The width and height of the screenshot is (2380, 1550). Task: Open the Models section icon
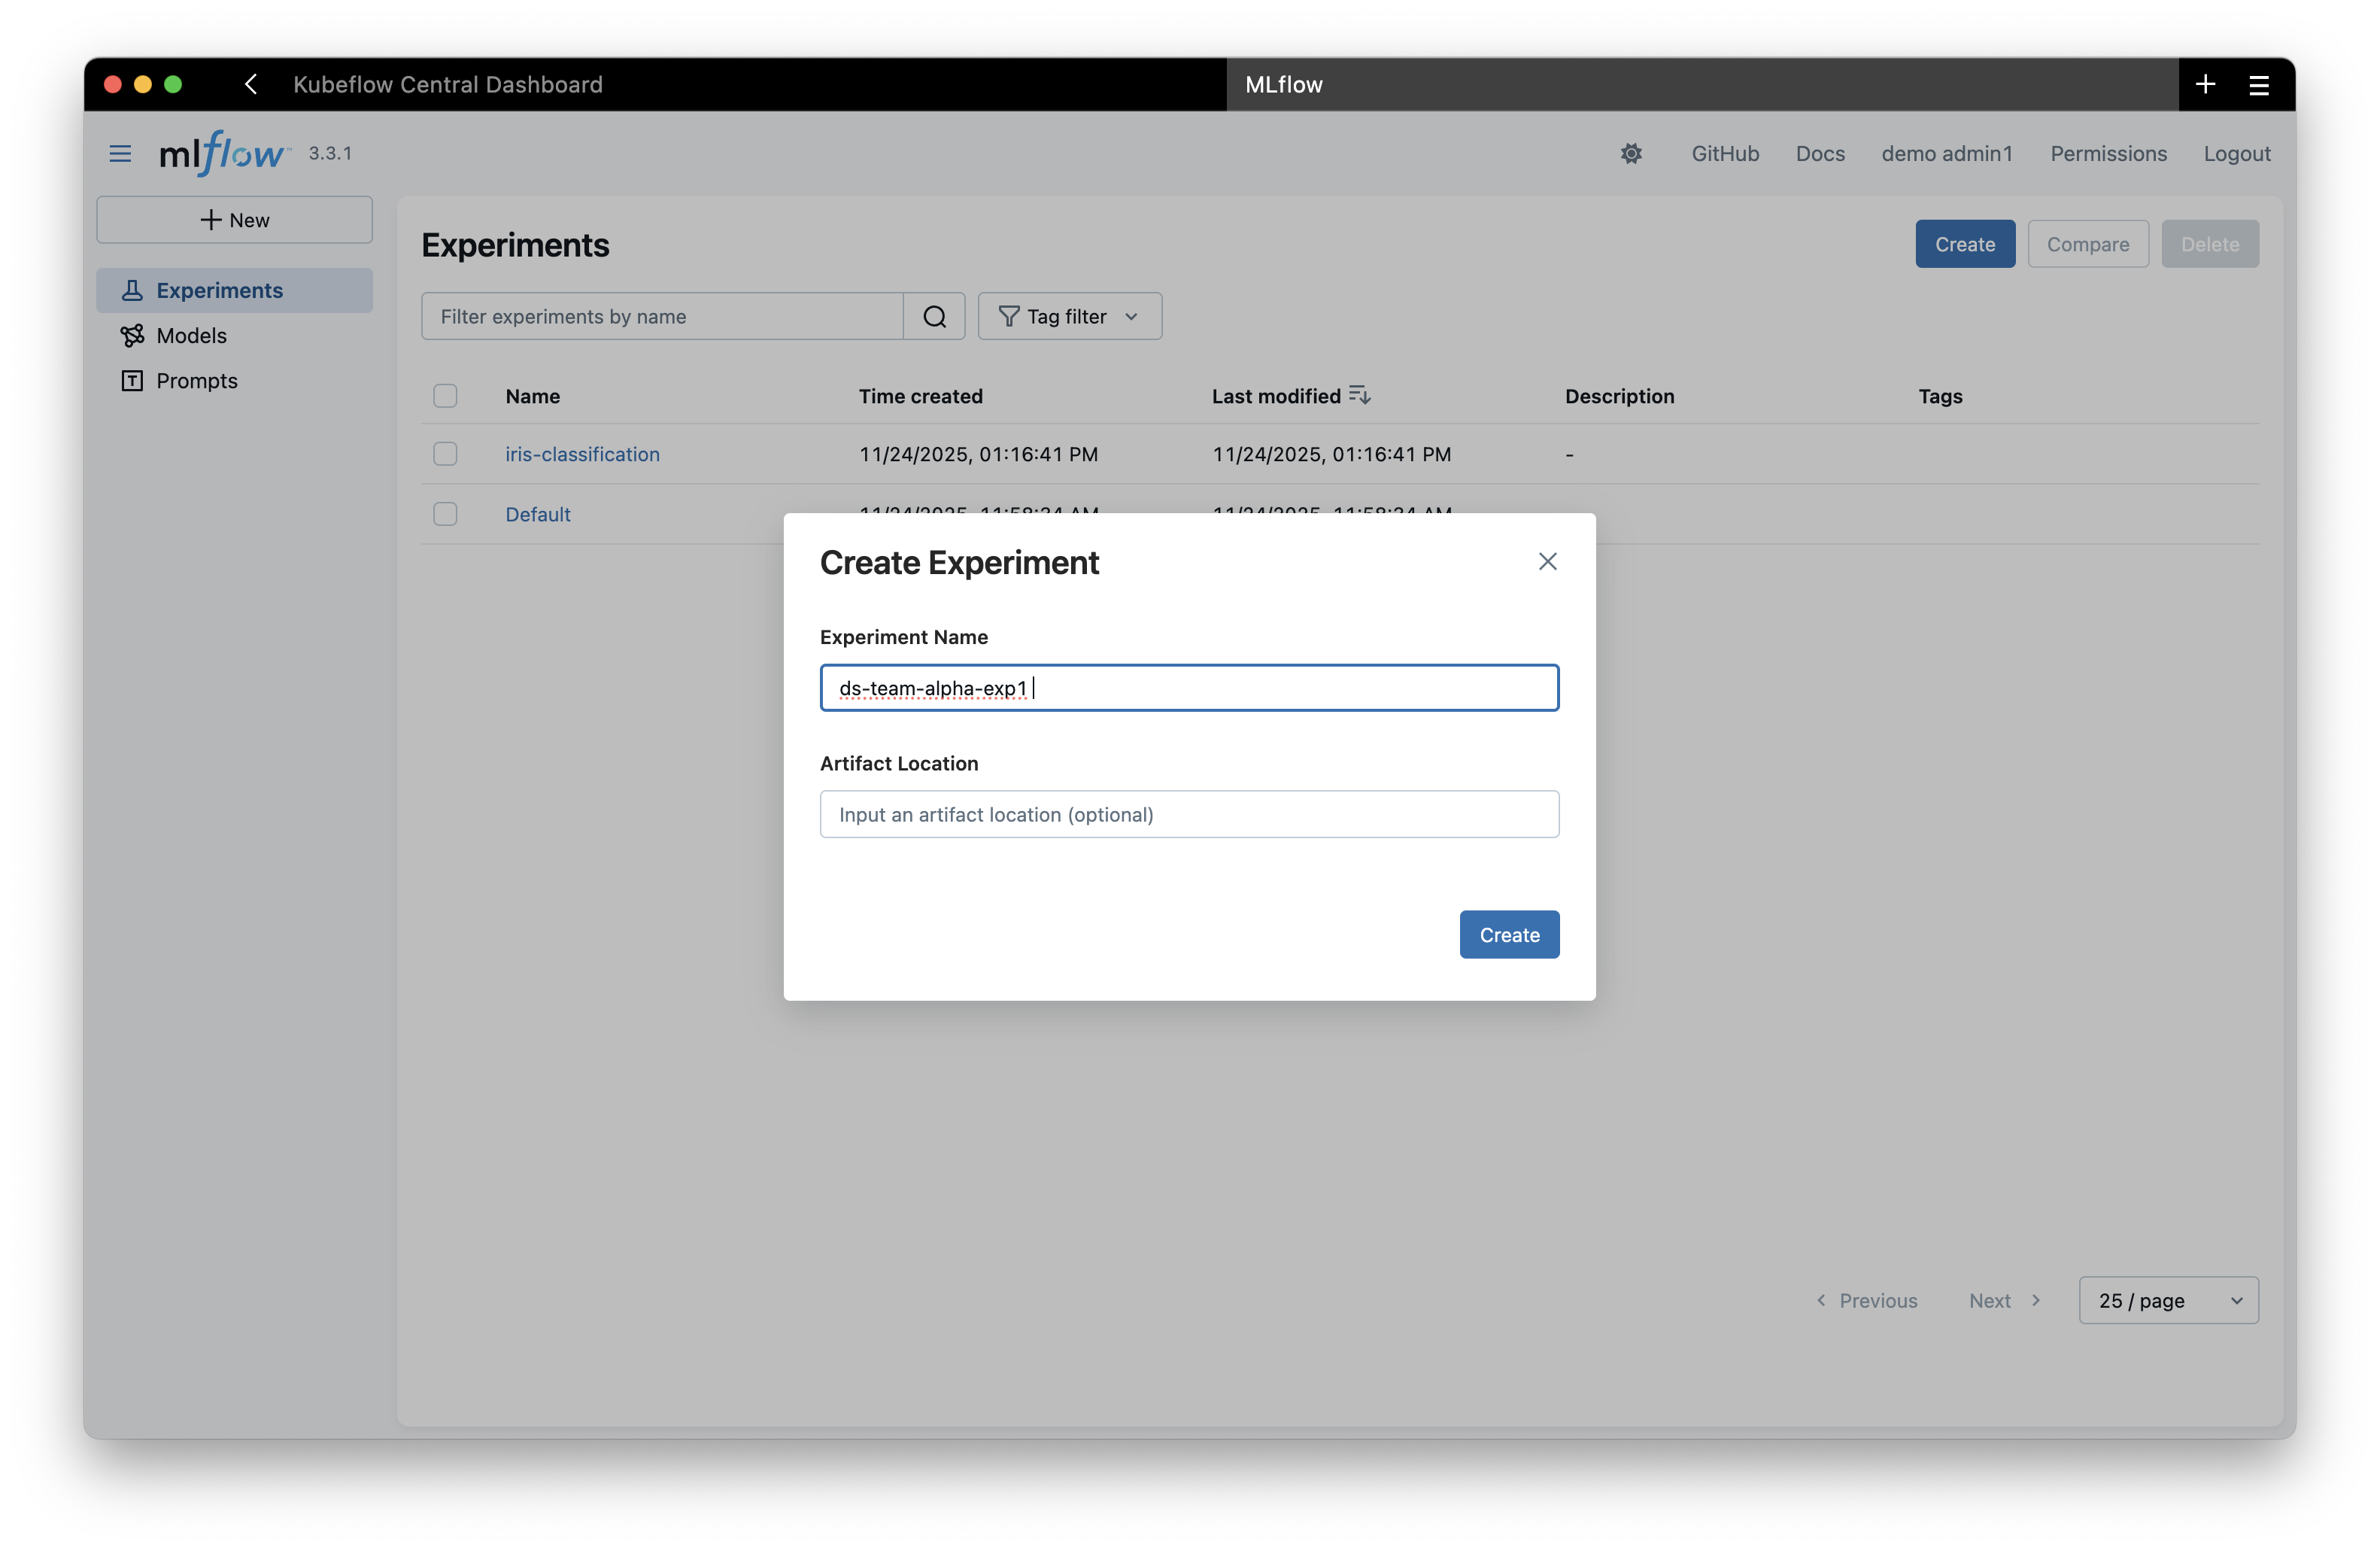tap(134, 335)
